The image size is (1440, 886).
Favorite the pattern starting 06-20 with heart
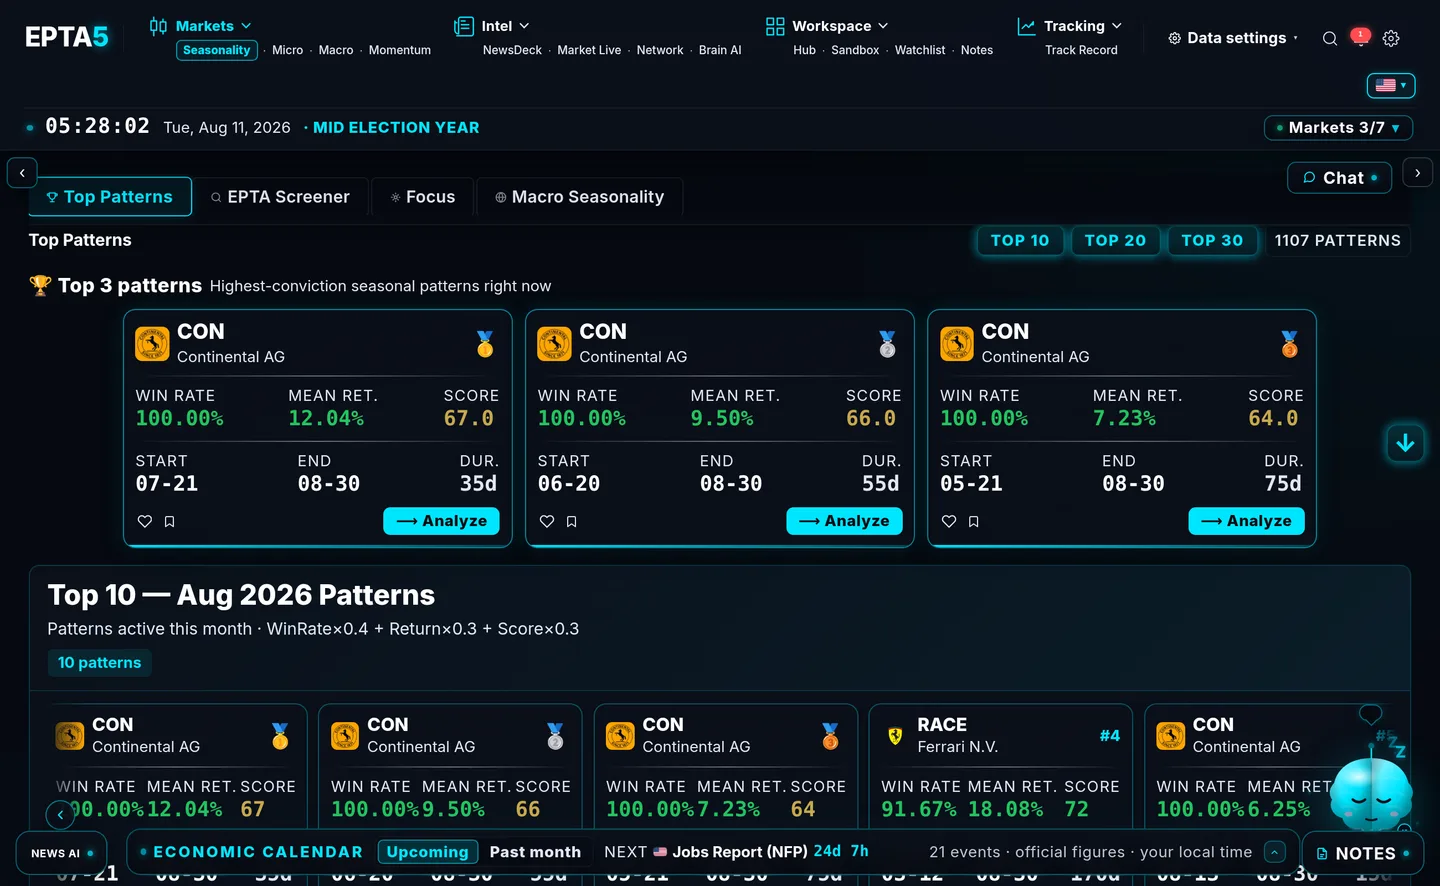click(547, 521)
